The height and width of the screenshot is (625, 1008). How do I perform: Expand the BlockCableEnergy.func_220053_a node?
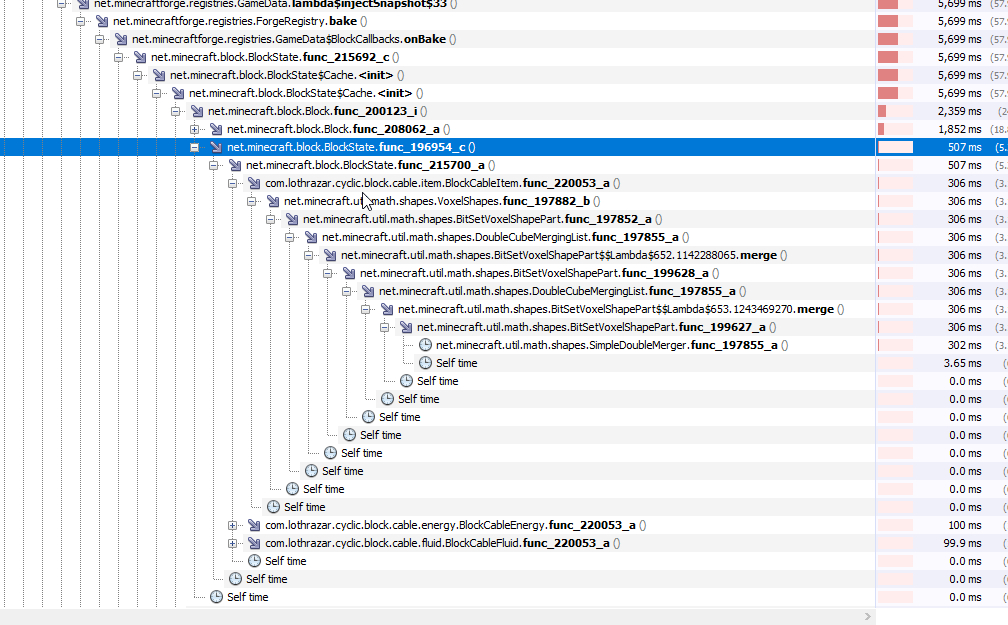coord(233,525)
